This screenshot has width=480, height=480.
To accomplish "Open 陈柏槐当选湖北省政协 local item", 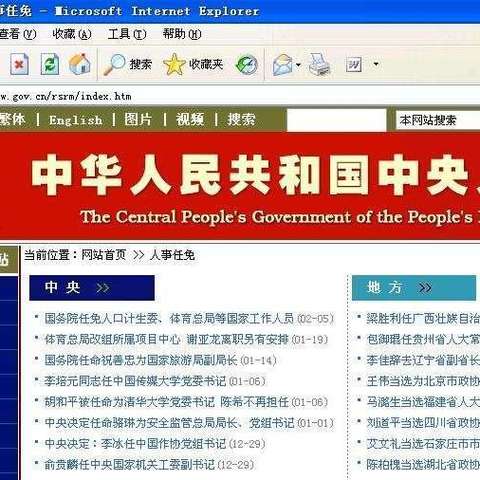I will pos(423,464).
